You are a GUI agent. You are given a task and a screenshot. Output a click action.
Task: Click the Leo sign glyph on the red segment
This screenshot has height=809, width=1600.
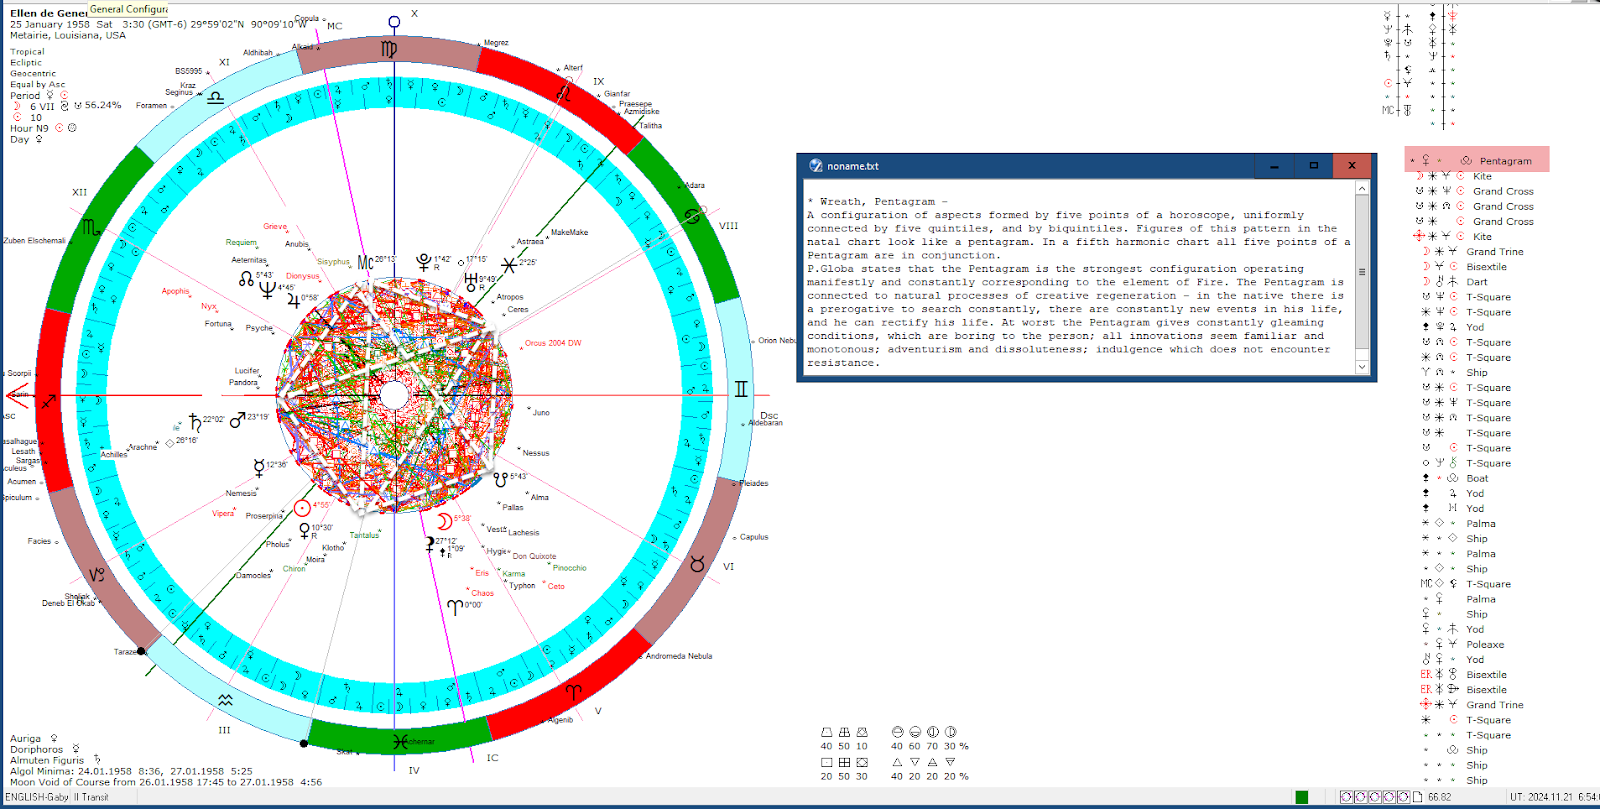pos(564,93)
